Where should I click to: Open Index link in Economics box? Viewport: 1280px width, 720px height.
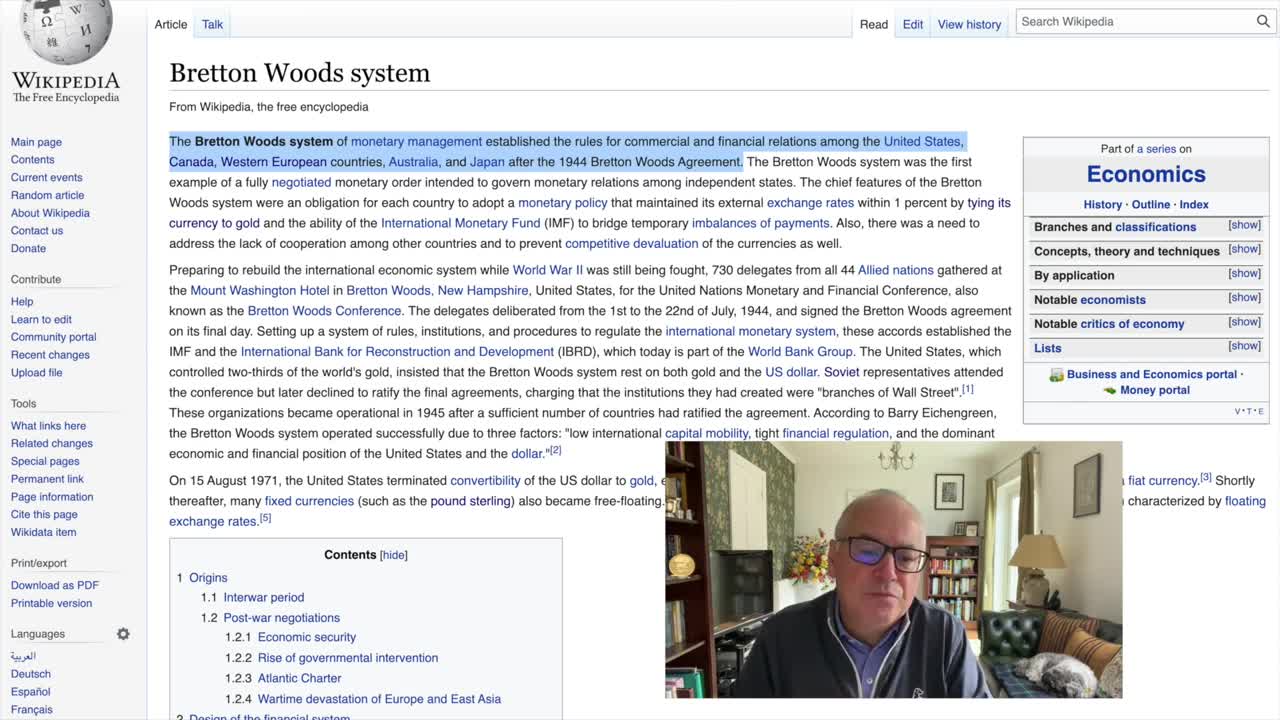(1194, 204)
